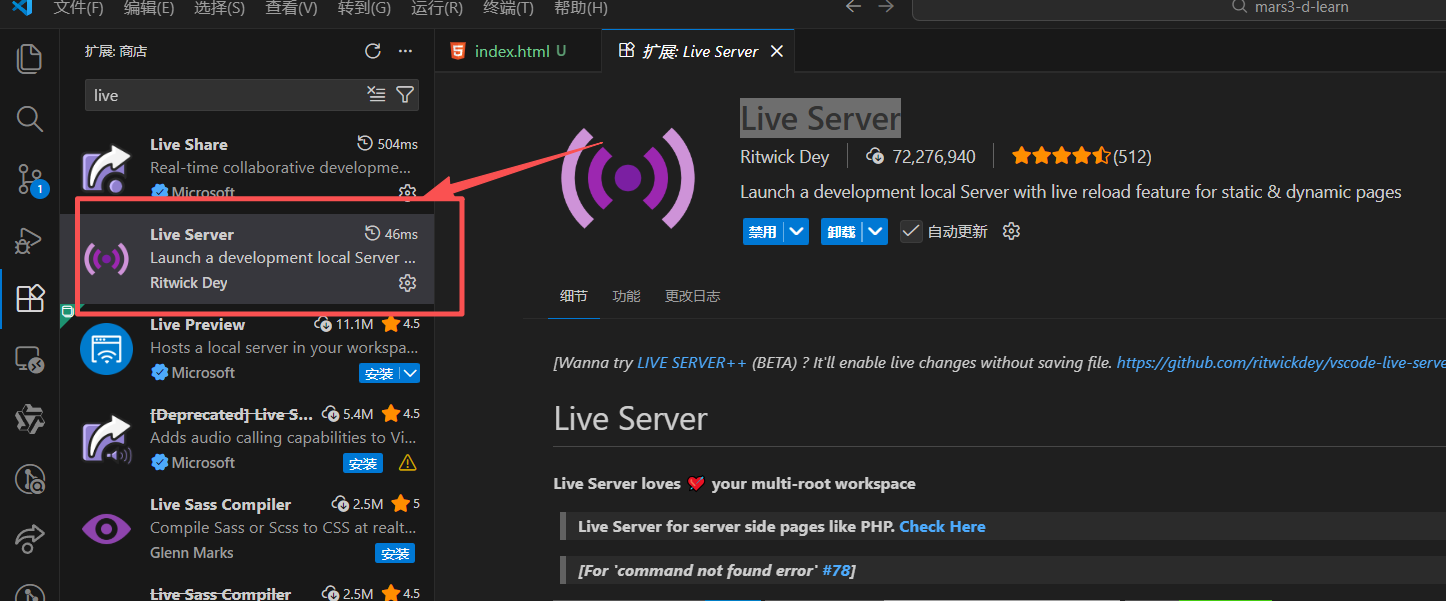Open the Remote Explorer view
Image resolution: width=1446 pixels, height=601 pixels.
(x=30, y=359)
